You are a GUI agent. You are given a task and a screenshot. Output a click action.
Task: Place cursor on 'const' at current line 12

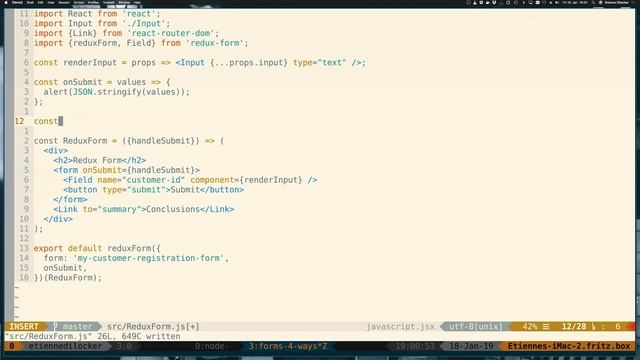[46, 121]
